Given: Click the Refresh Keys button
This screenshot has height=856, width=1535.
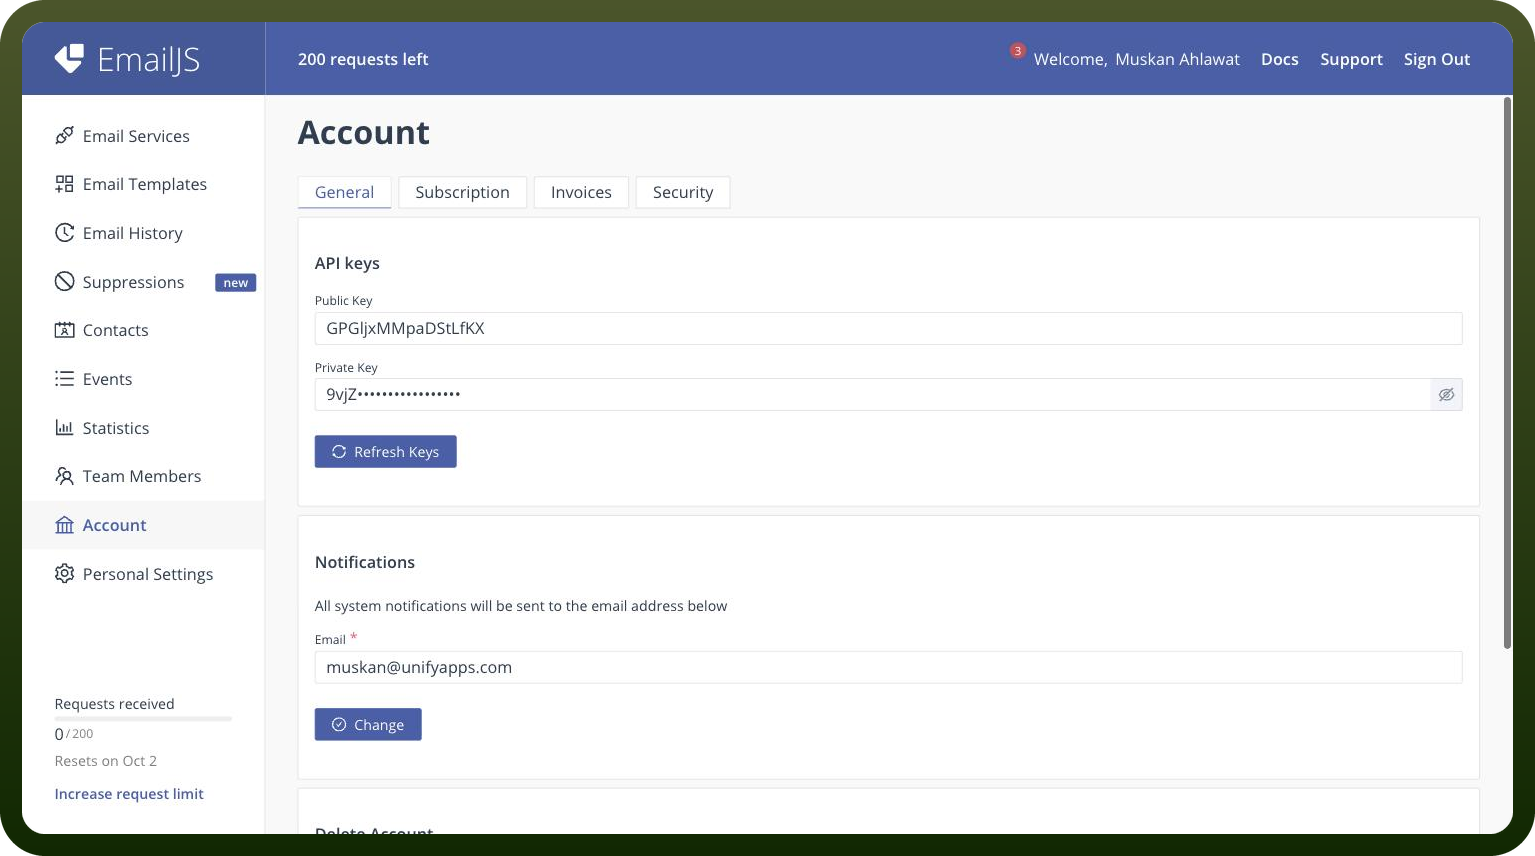Looking at the screenshot, I should pyautogui.click(x=385, y=452).
